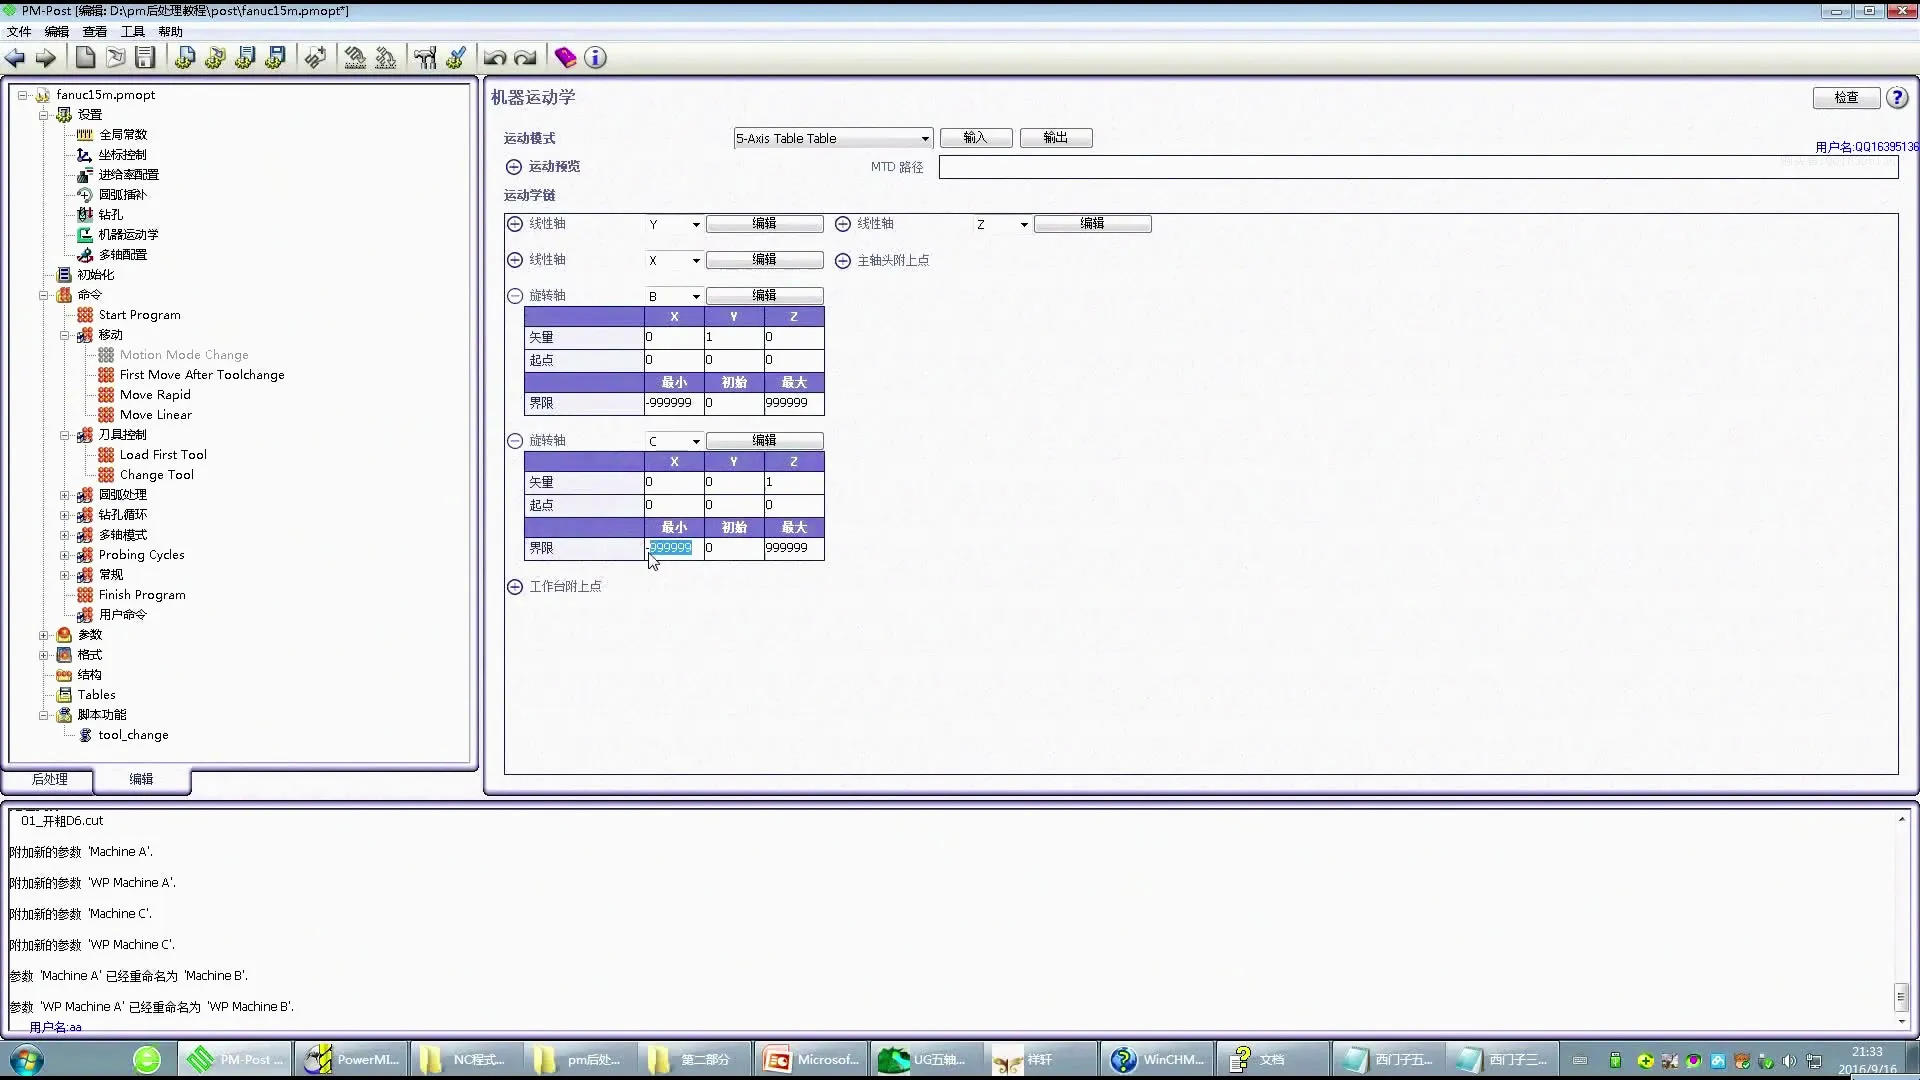1920x1080 pixels.
Task: Click the 检查 button
Action: (x=1845, y=98)
